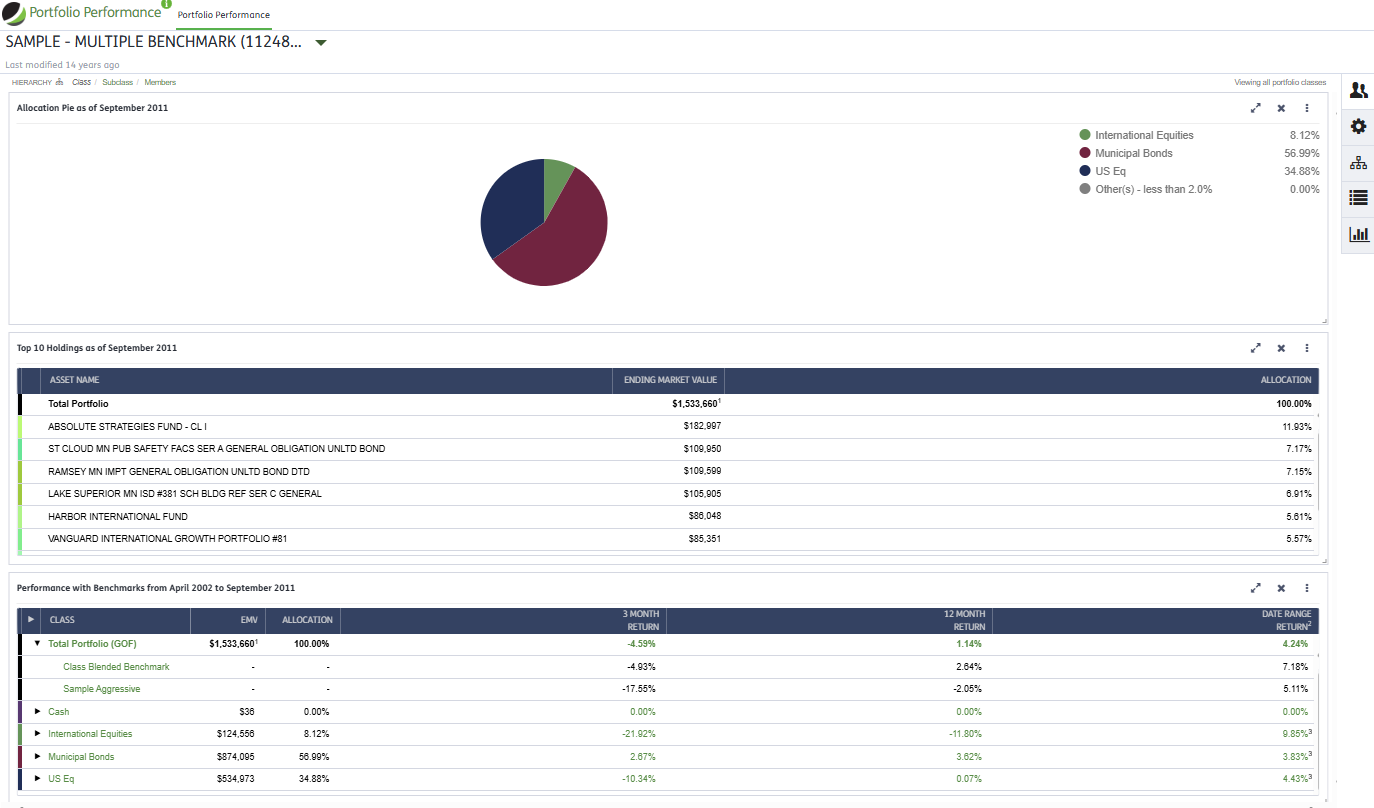The image size is (1374, 808).
Task: Expand the Allocation Pie panel to fullscreen
Action: (1256, 108)
